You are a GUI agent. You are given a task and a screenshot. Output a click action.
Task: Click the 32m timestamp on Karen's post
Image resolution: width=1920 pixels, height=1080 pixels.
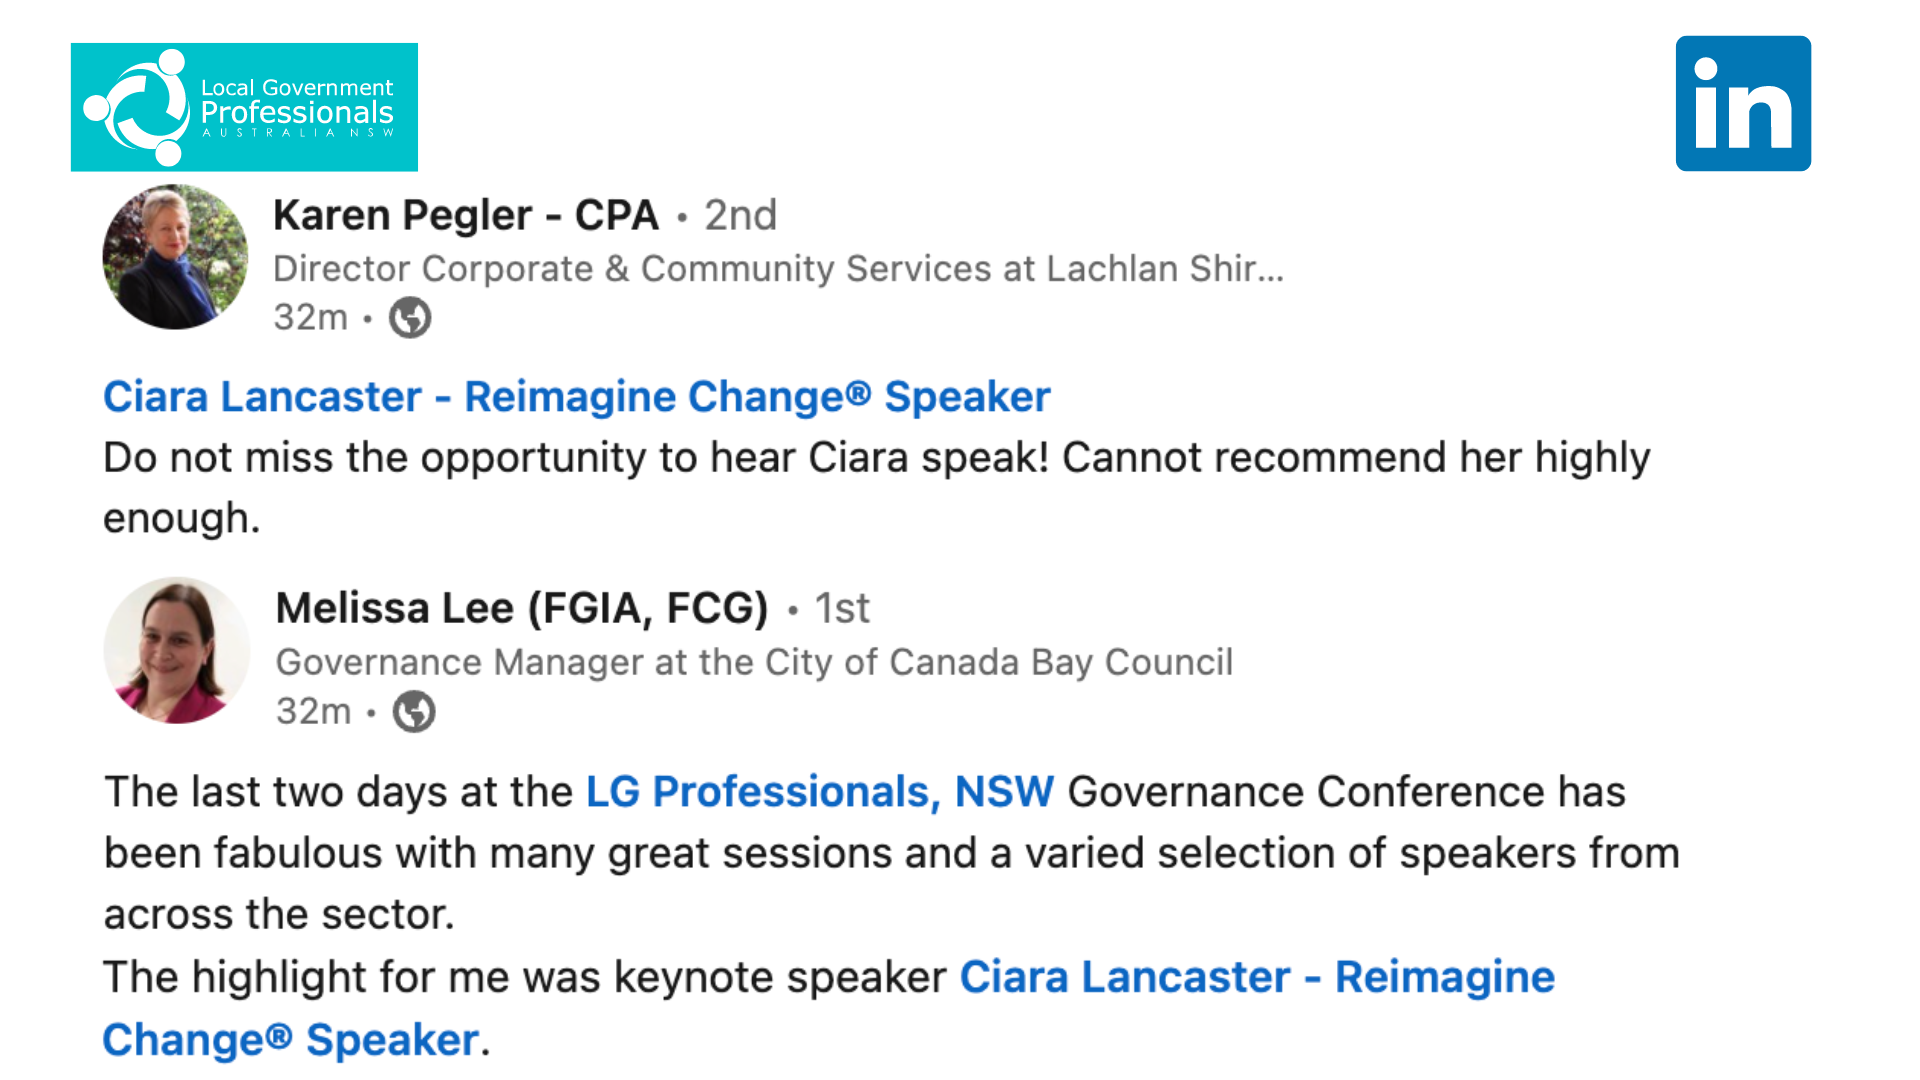pos(311,318)
